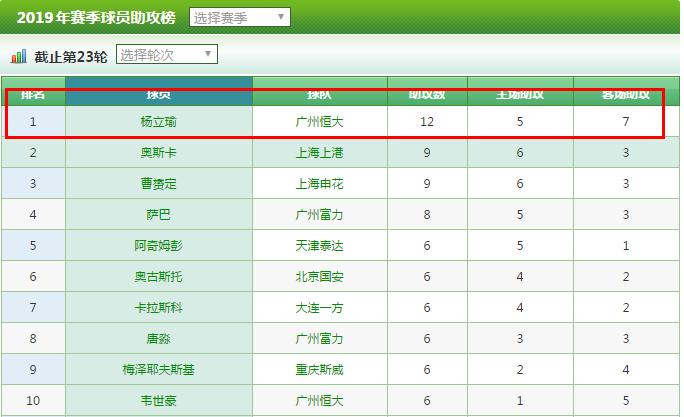Open player 杨立瑜's link
Screen dimensions: 684x417
click(x=158, y=122)
